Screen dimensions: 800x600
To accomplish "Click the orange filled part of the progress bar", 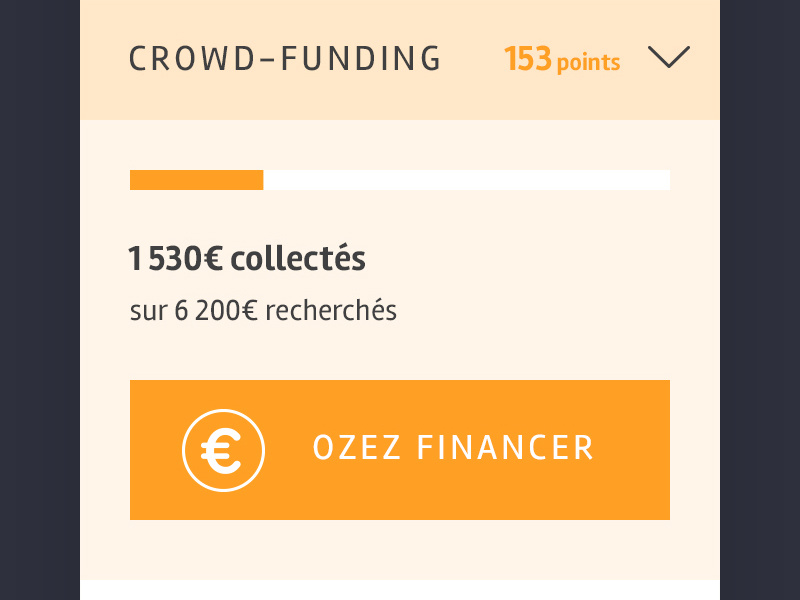I will pyautogui.click(x=196, y=180).
